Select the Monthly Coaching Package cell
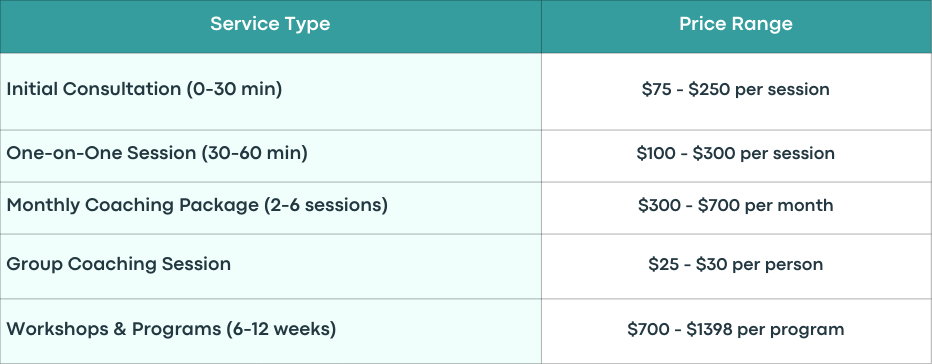 [270, 208]
